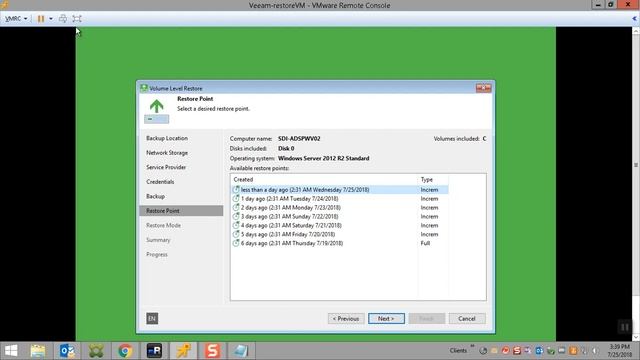This screenshot has height=360, width=640.
Task: Select the Service Provider wizard step
Action: [x=166, y=167]
